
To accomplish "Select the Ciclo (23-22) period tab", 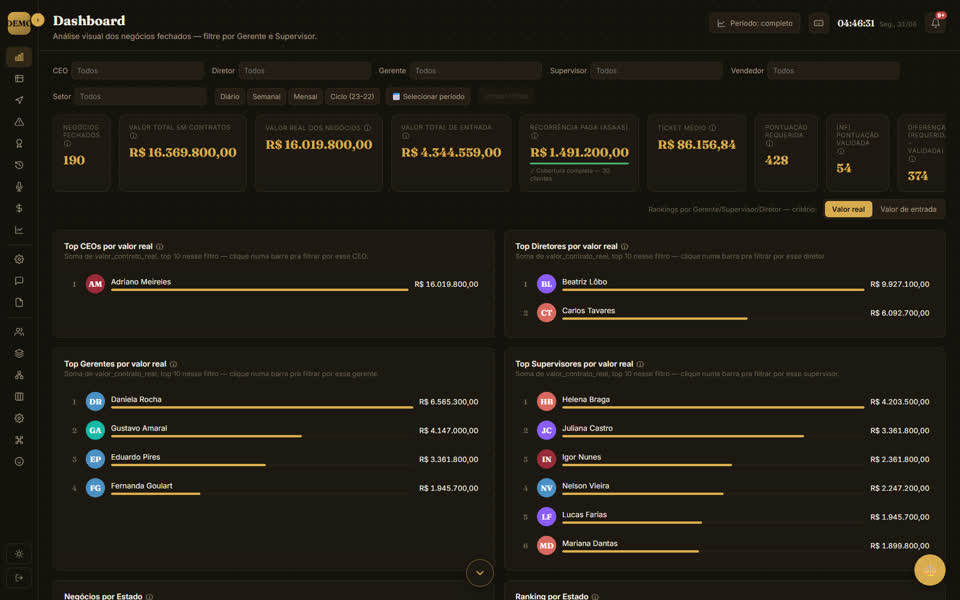I will tap(352, 97).
